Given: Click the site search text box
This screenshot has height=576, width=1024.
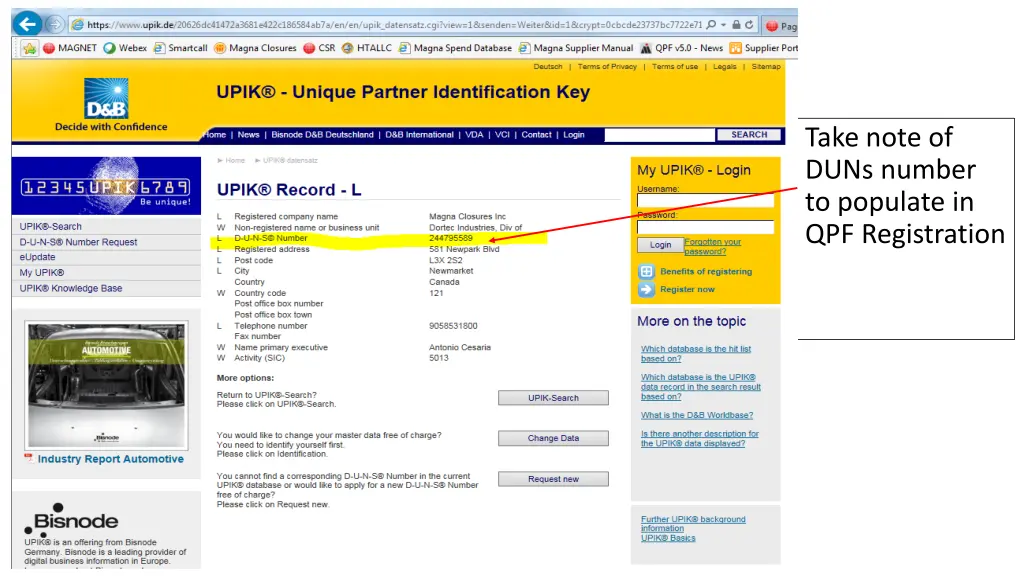Looking at the screenshot, I should [660, 135].
